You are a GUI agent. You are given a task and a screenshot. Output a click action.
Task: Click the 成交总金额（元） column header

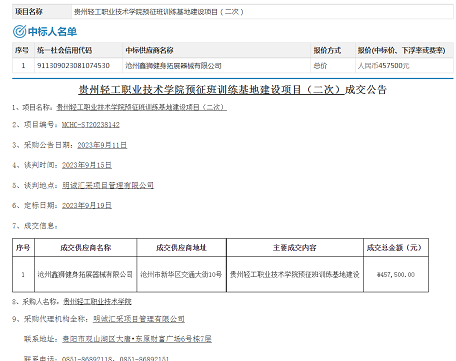pos(396,247)
